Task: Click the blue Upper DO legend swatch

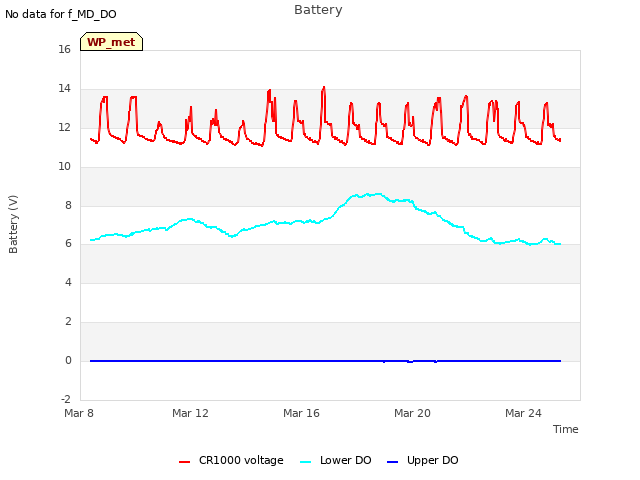Action: [392, 462]
